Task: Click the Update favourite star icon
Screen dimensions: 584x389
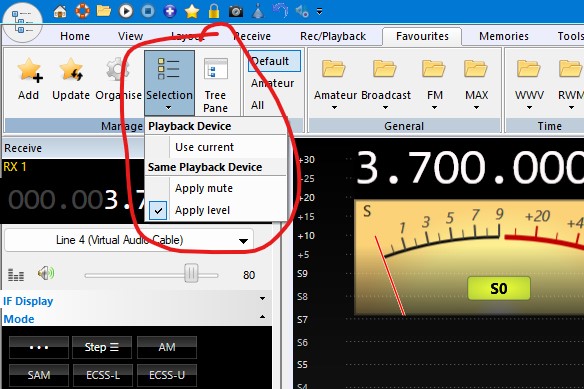Action: tap(71, 70)
